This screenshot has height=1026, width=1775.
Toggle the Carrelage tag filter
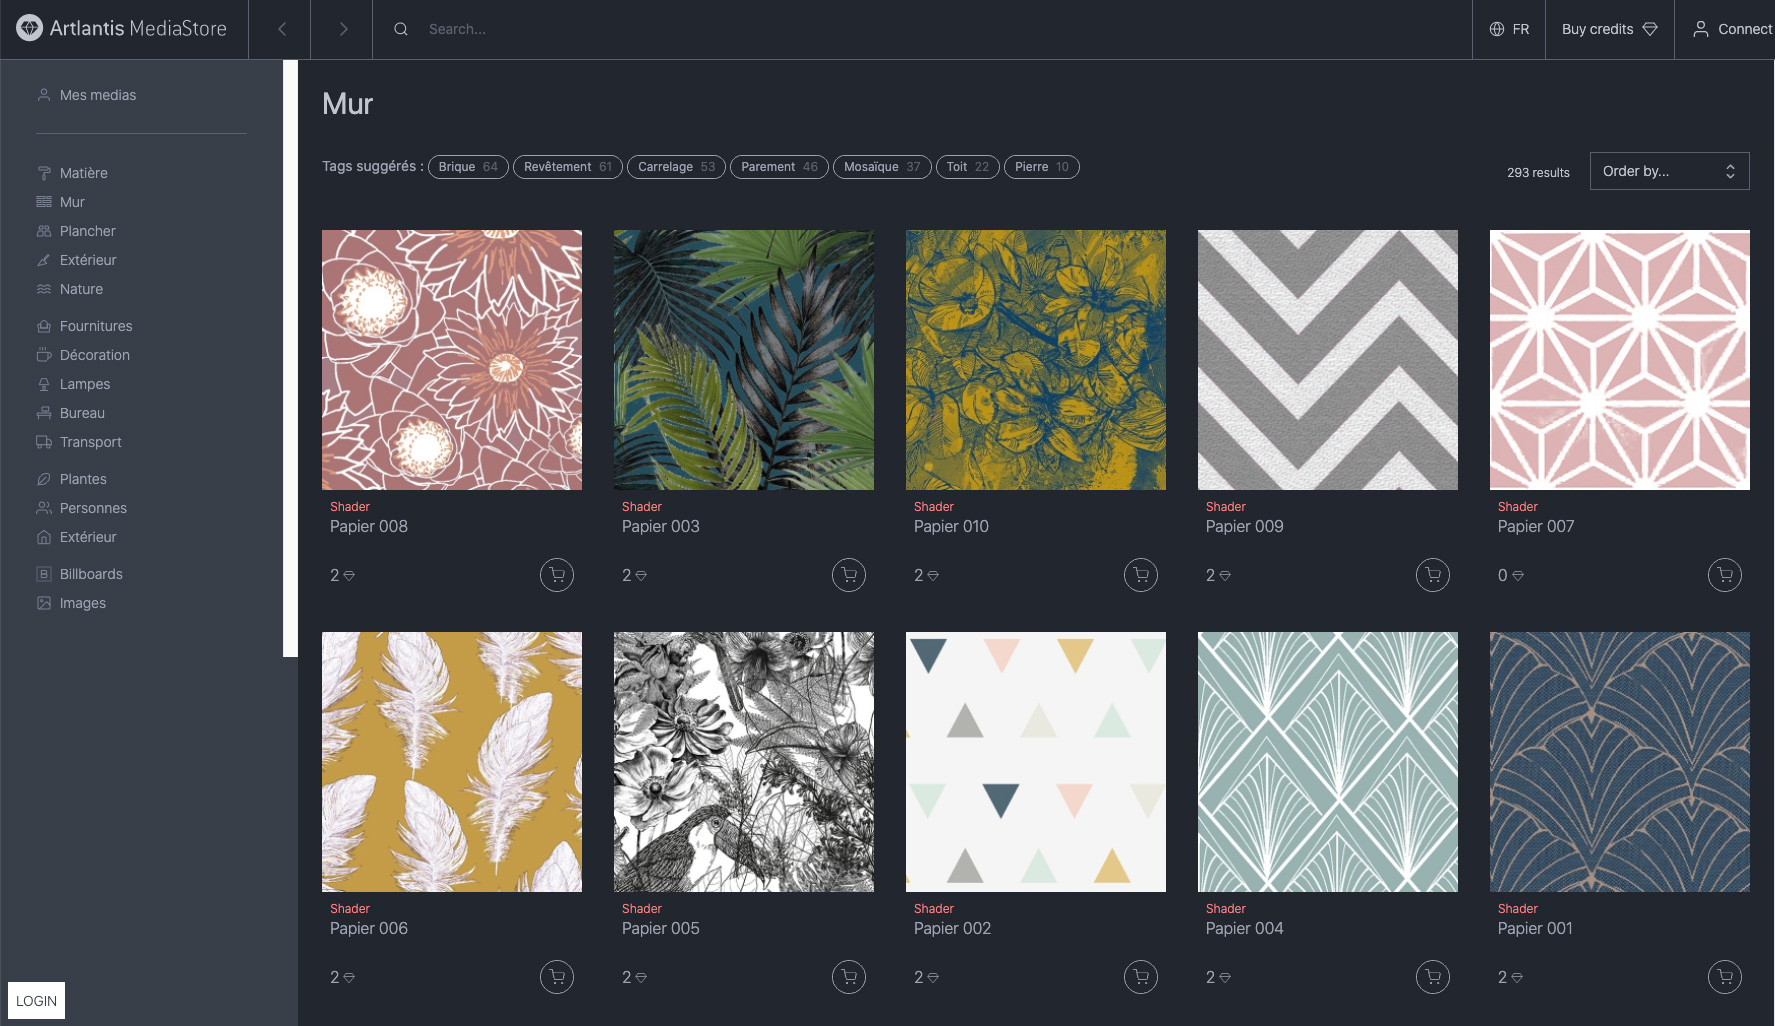676,167
